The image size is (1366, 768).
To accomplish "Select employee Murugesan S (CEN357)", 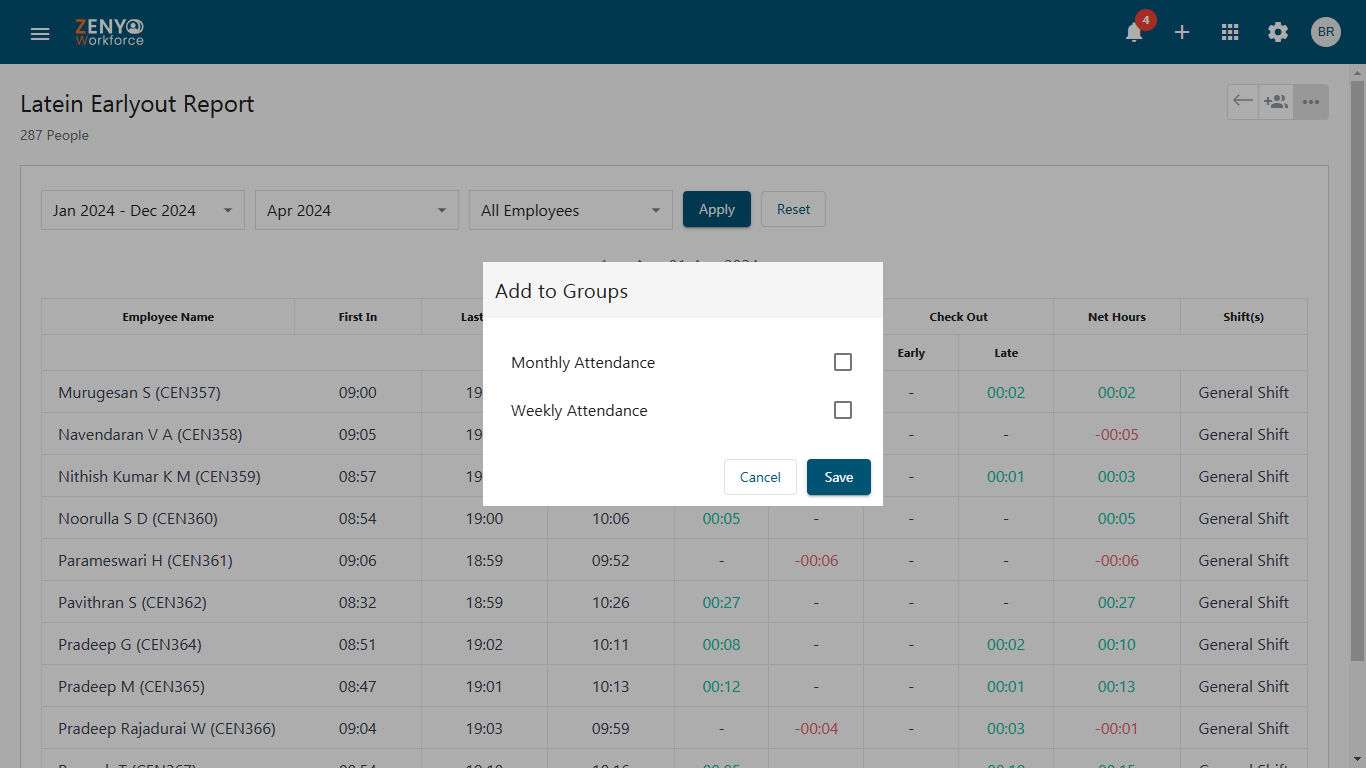I will click(x=139, y=392).
